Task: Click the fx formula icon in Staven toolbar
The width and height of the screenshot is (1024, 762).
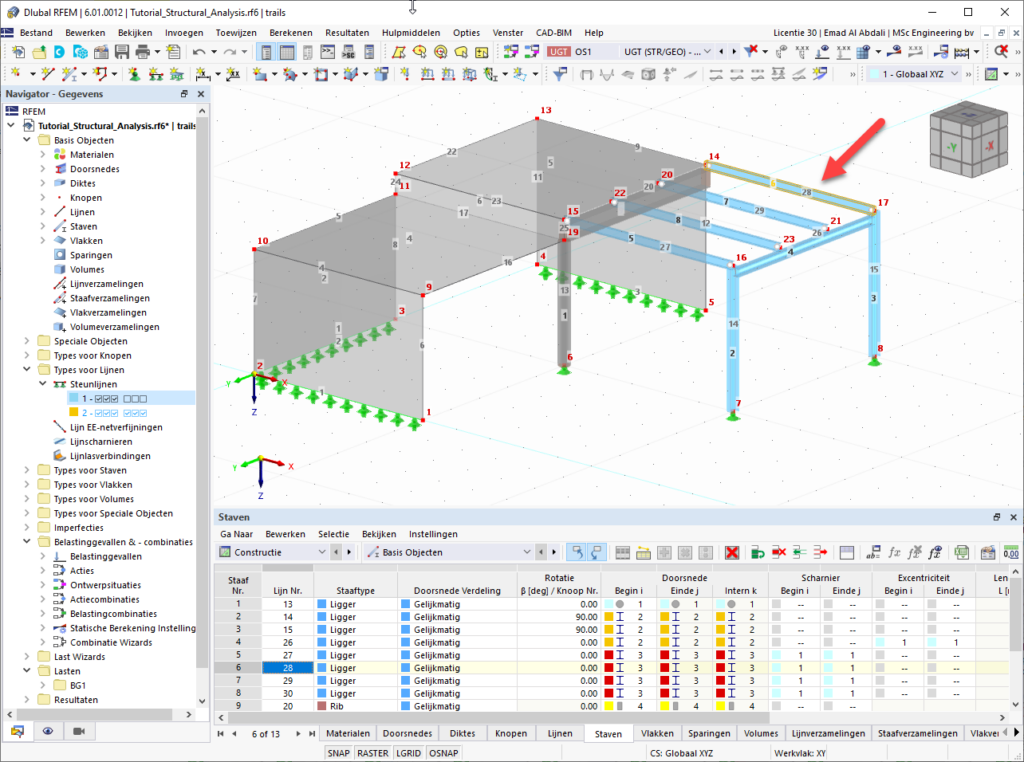Action: point(894,552)
